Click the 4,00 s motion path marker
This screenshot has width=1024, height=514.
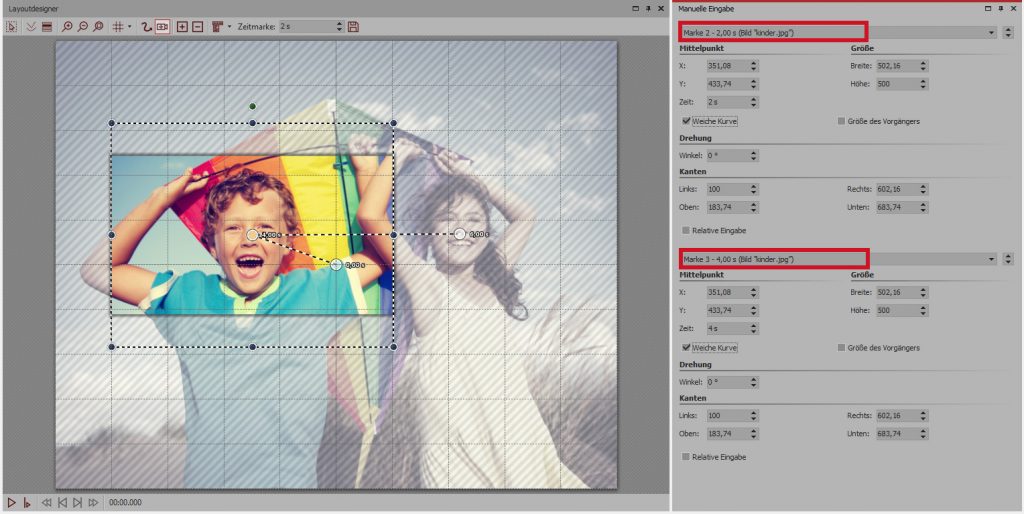tap(252, 234)
